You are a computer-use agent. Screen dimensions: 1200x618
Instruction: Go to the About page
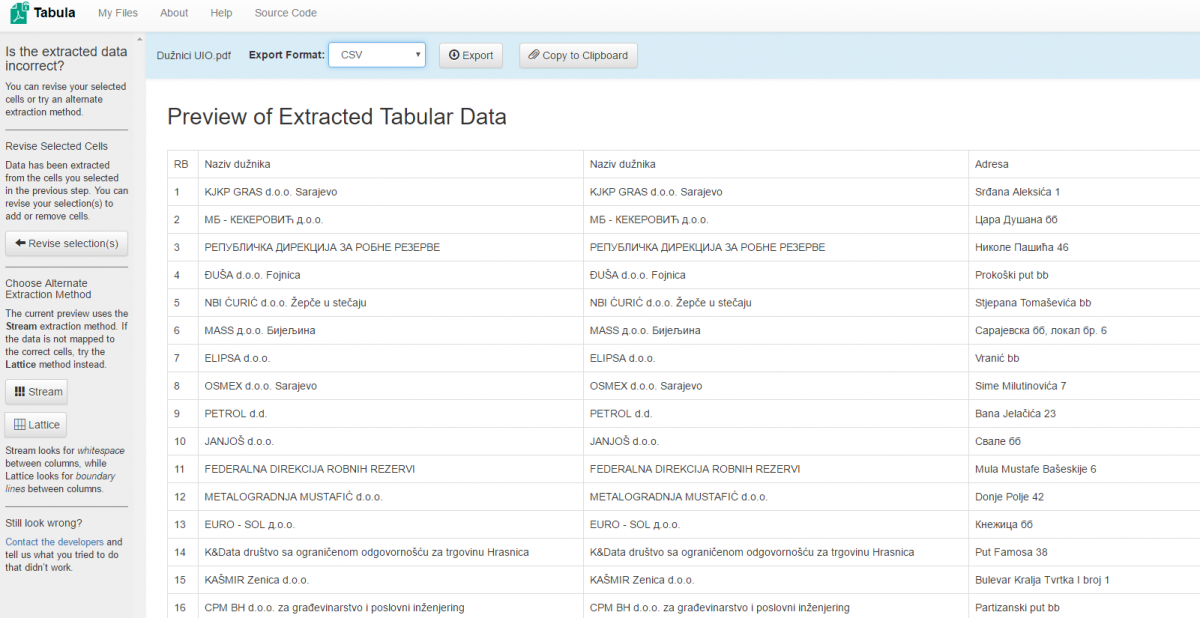point(174,13)
